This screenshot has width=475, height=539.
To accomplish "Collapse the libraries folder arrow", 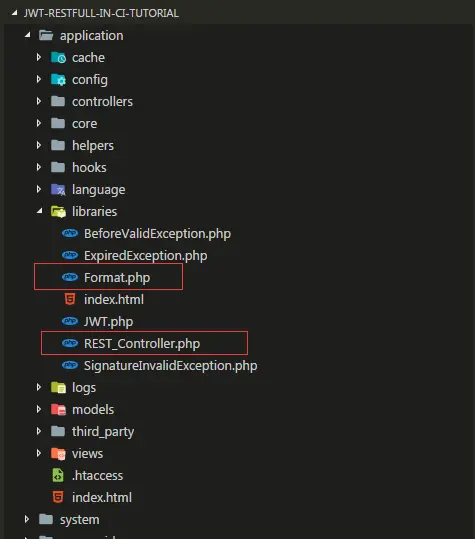I will [x=40, y=211].
